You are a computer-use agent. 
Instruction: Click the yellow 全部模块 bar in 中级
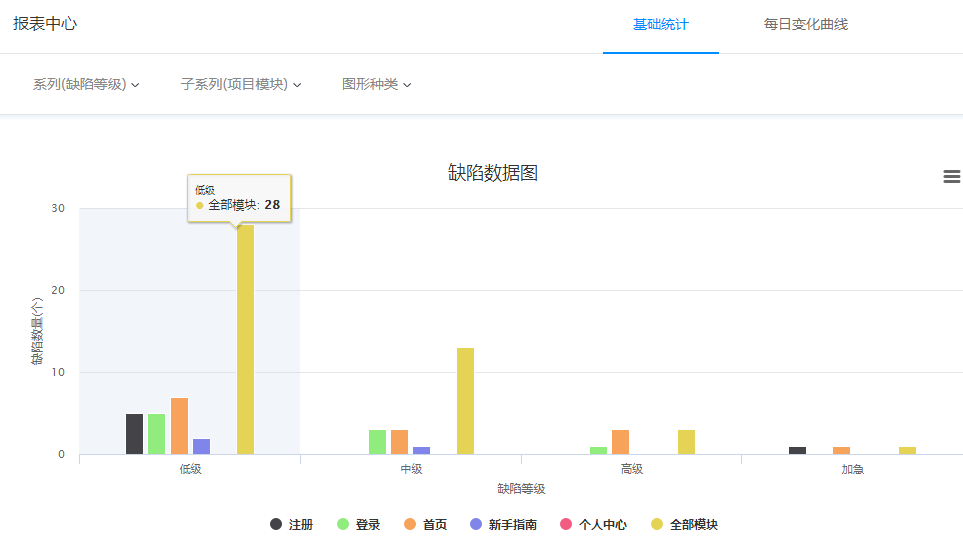(465, 401)
